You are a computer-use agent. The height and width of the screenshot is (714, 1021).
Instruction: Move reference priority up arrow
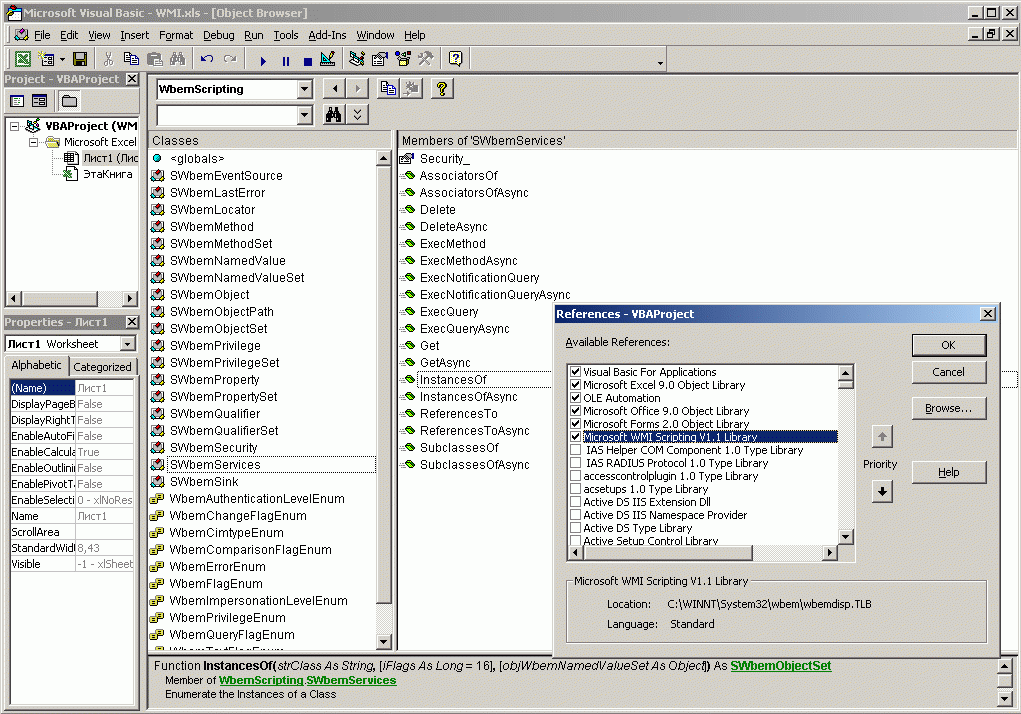882,437
